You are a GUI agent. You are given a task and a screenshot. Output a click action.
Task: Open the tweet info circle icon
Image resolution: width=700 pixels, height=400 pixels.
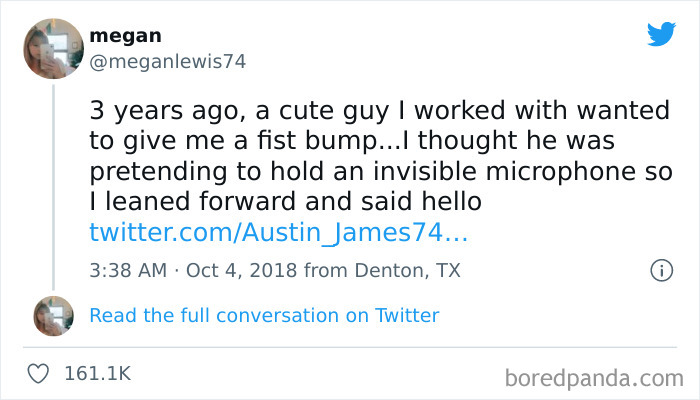click(x=660, y=269)
